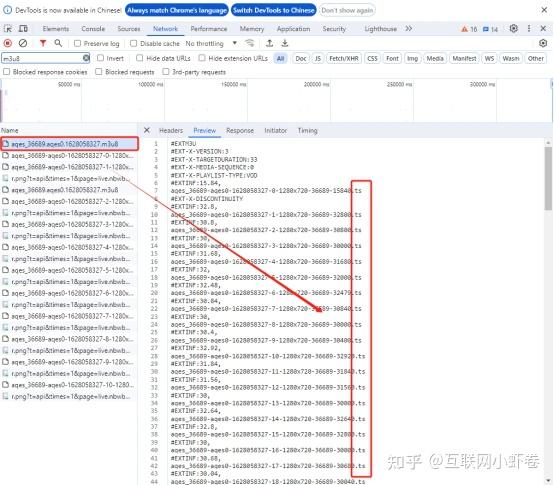Screen dimensions: 554x485
Task: Expand more DevTools tabs chevron
Action: [409, 29]
